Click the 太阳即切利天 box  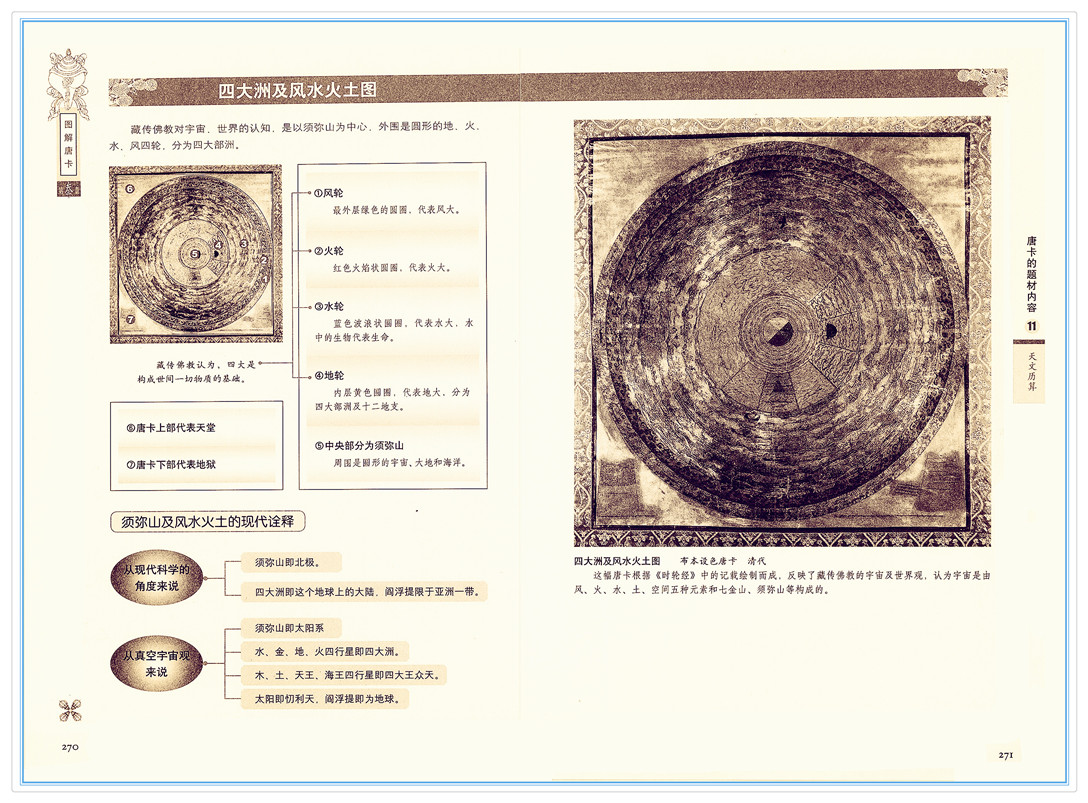[x=326, y=699]
